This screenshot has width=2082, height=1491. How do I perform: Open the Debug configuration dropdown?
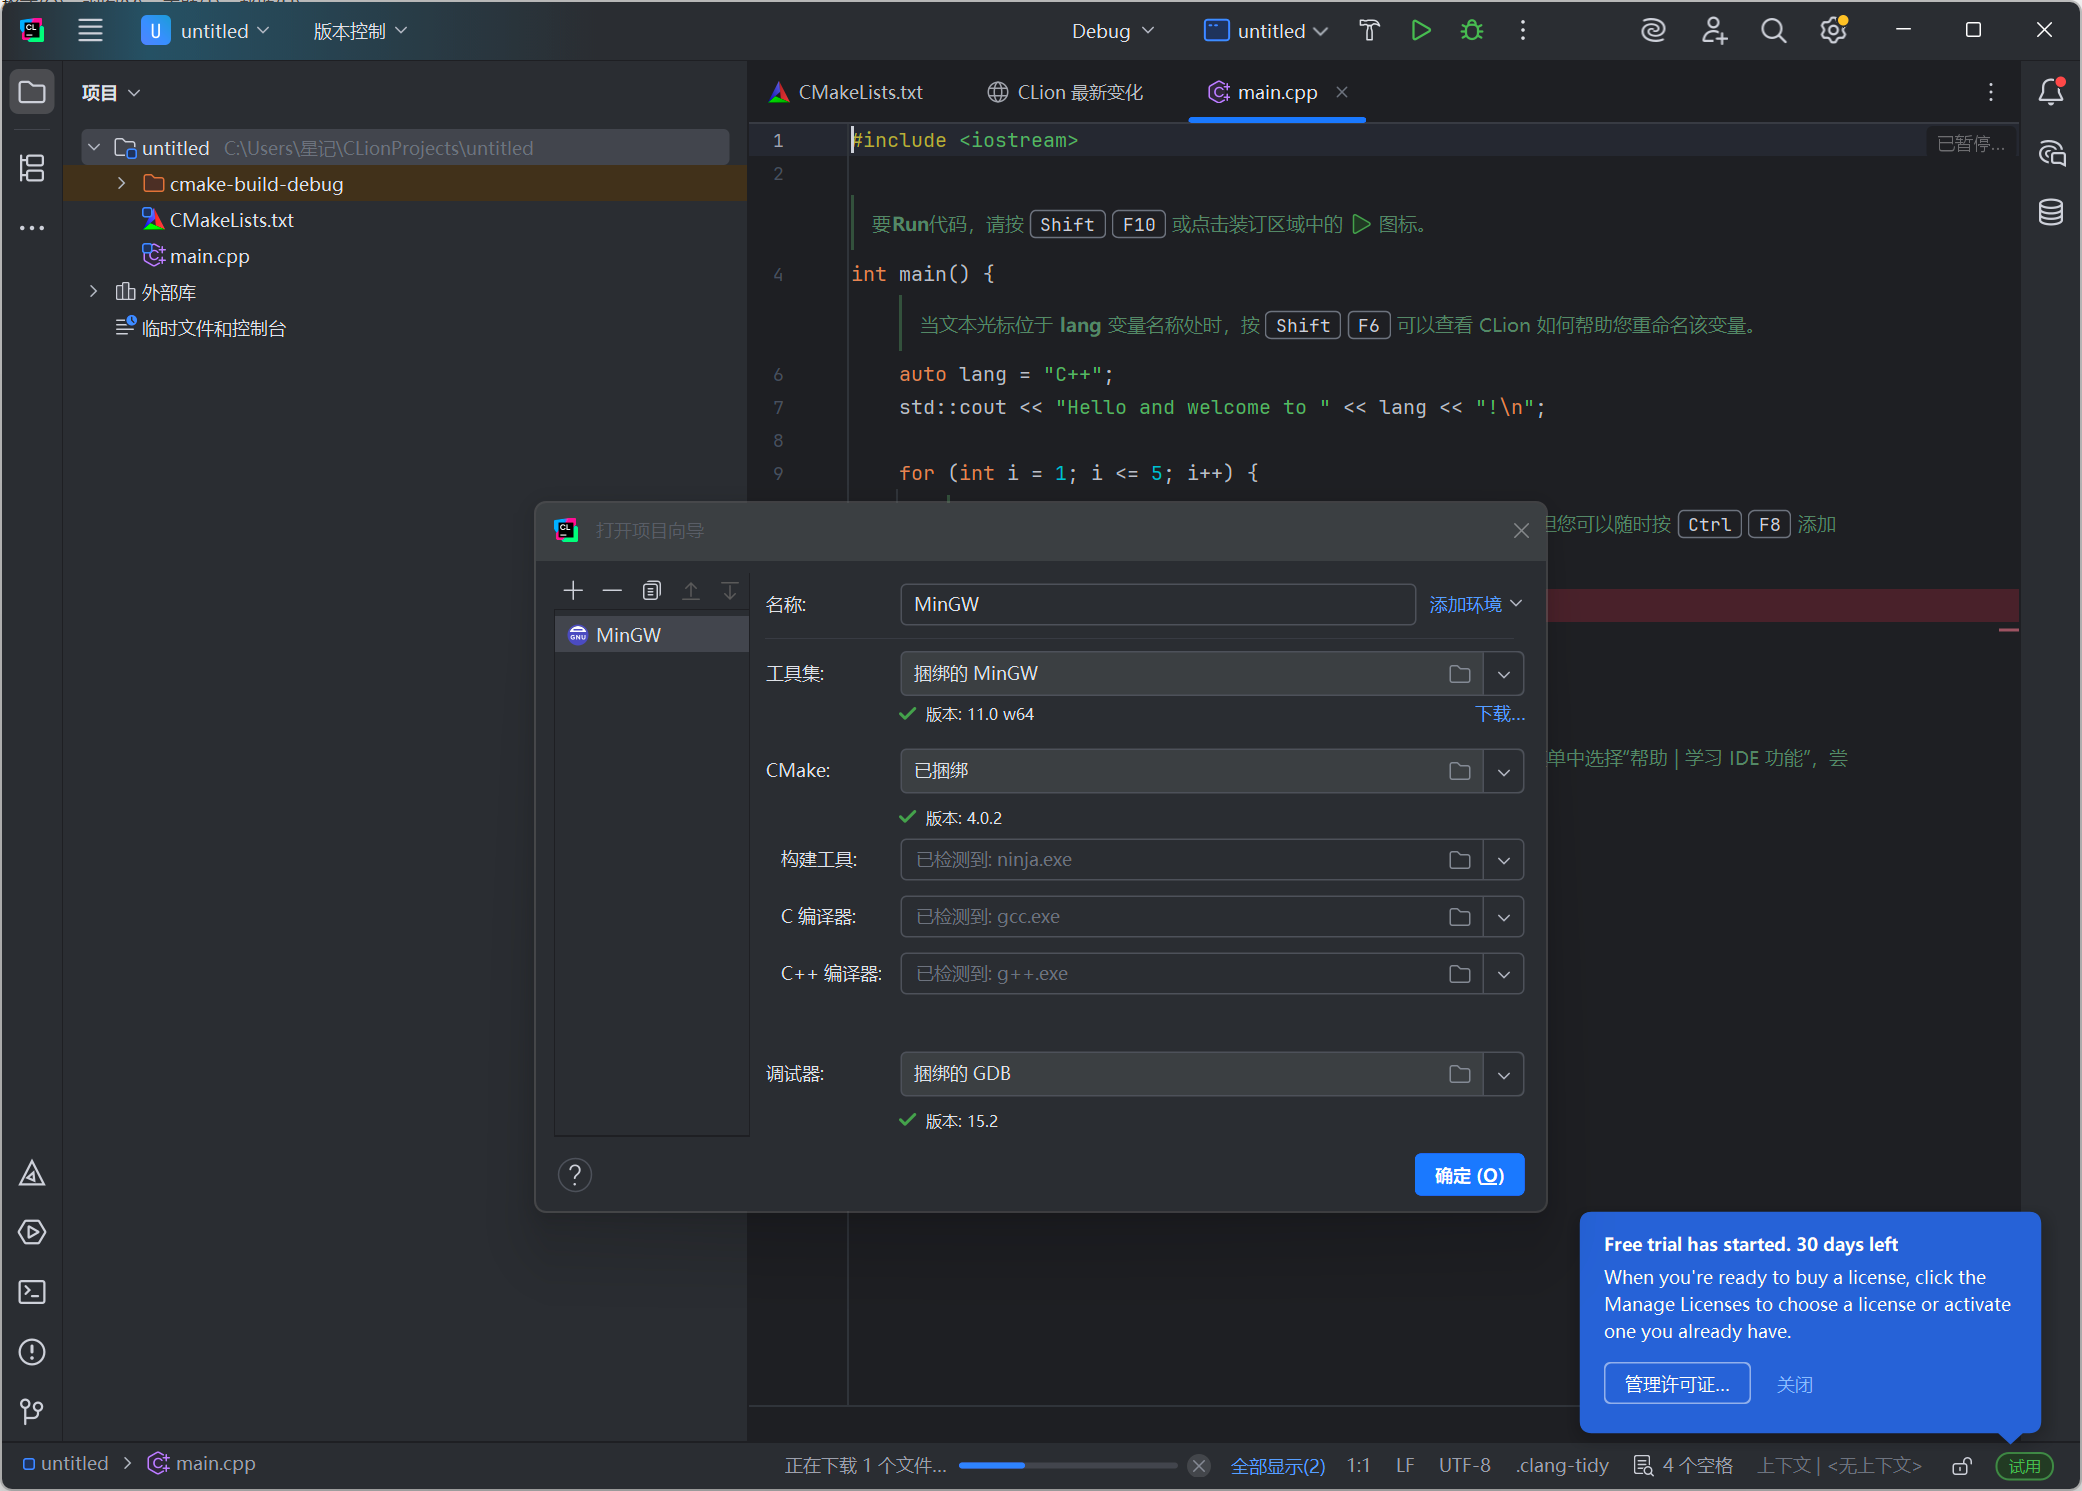click(x=1113, y=31)
